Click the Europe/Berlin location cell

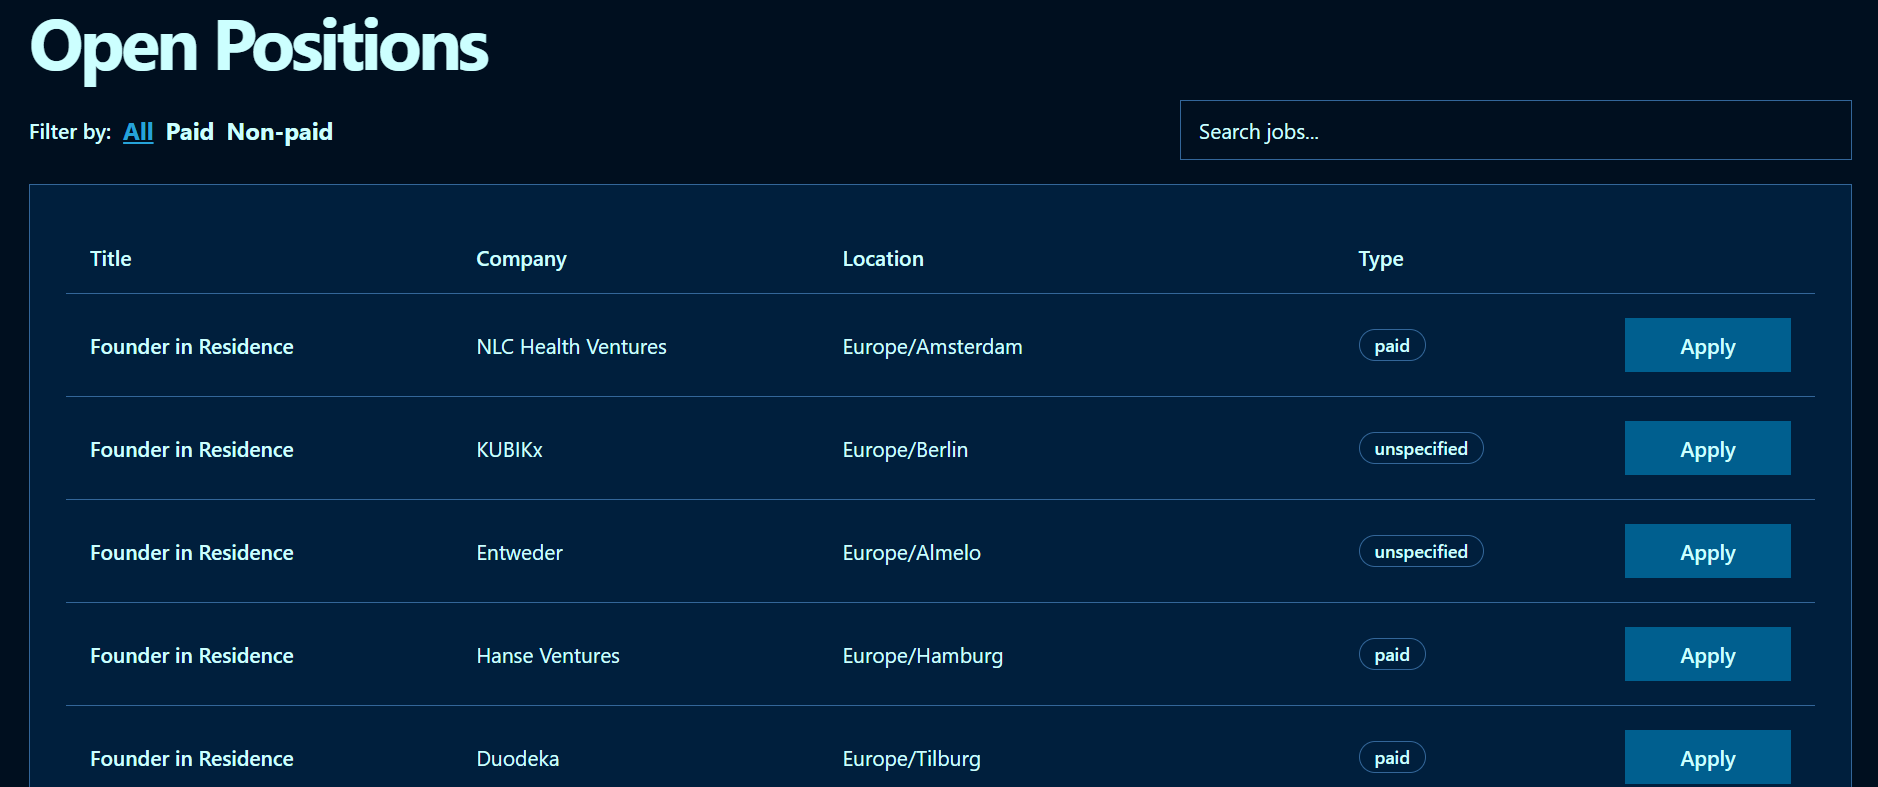pos(905,450)
